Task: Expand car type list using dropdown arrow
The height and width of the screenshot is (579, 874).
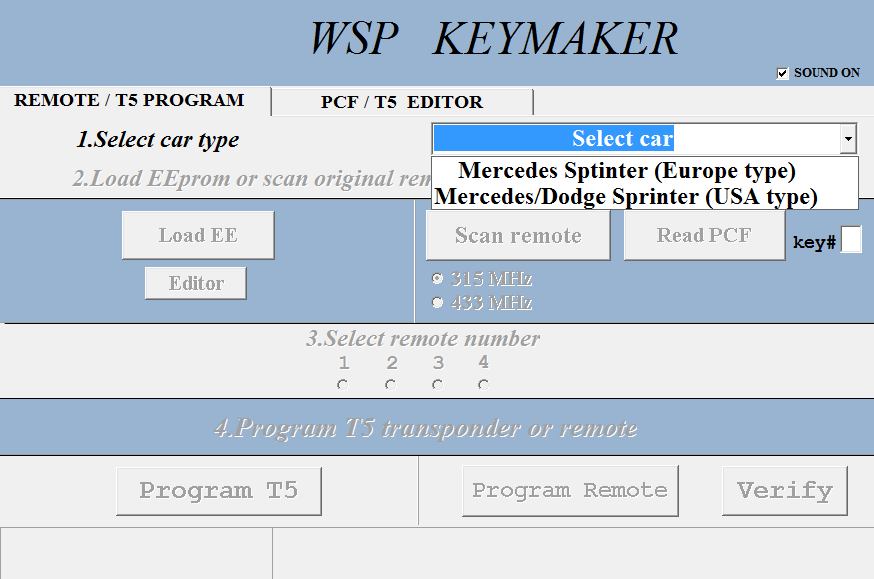Action: click(x=848, y=139)
